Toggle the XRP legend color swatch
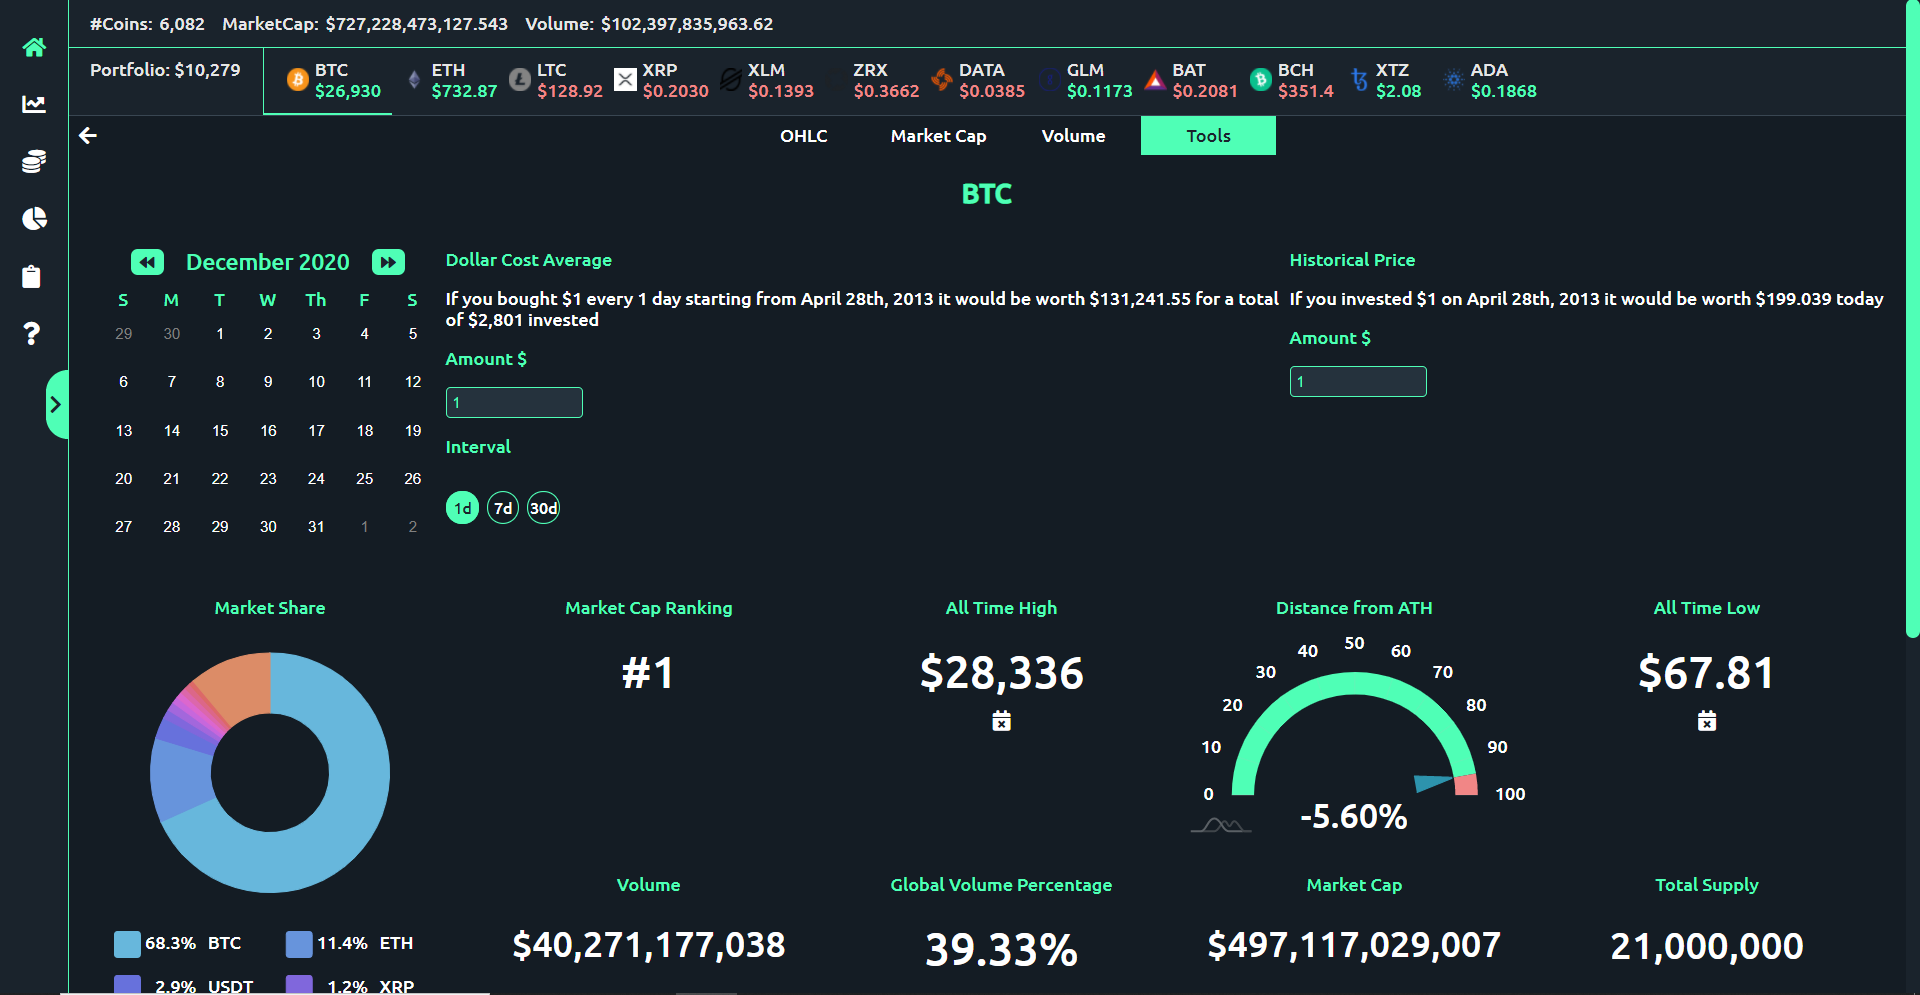The image size is (1920, 995). pos(299,985)
